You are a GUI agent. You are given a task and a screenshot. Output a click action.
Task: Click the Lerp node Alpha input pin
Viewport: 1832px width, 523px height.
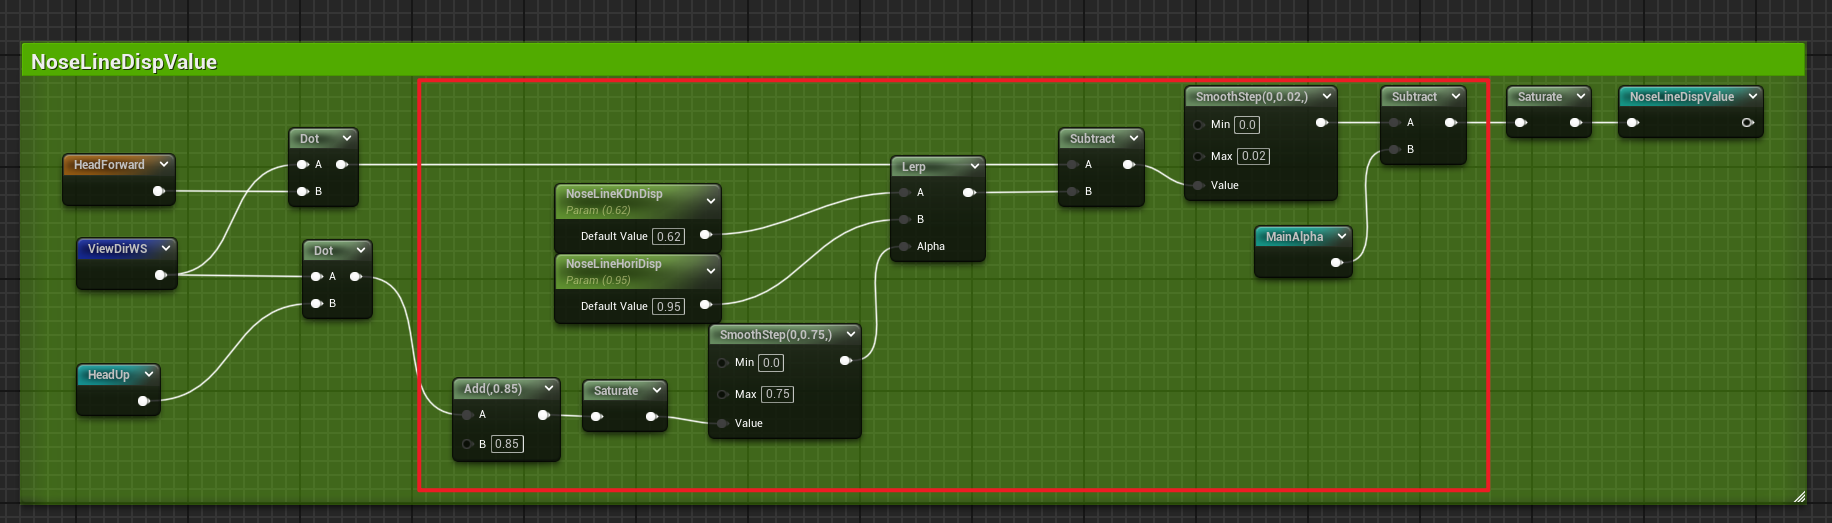click(x=904, y=246)
